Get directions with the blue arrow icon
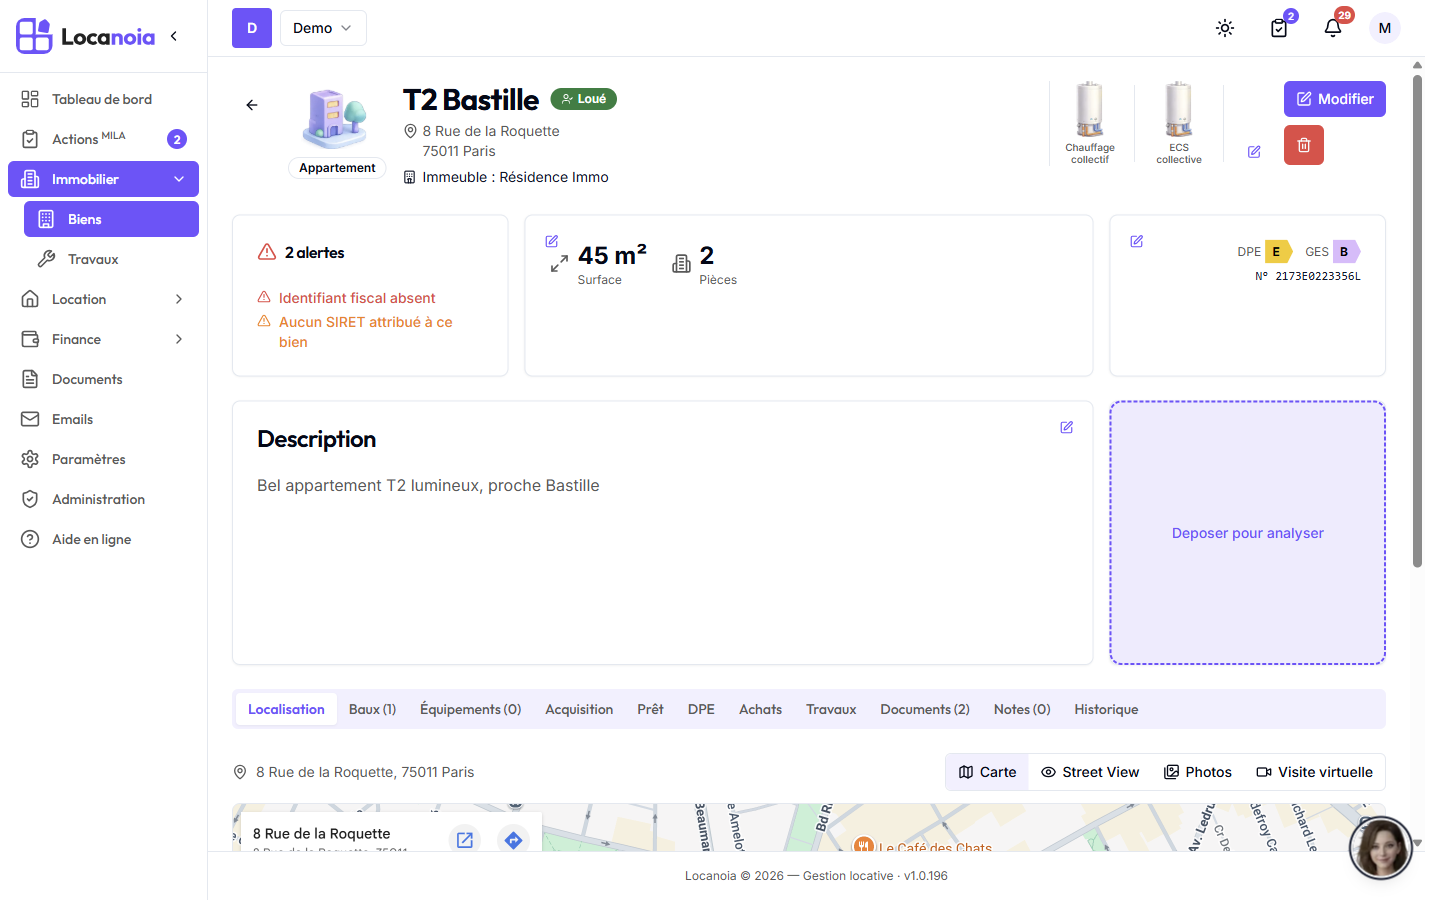1440x900 pixels. (x=513, y=840)
